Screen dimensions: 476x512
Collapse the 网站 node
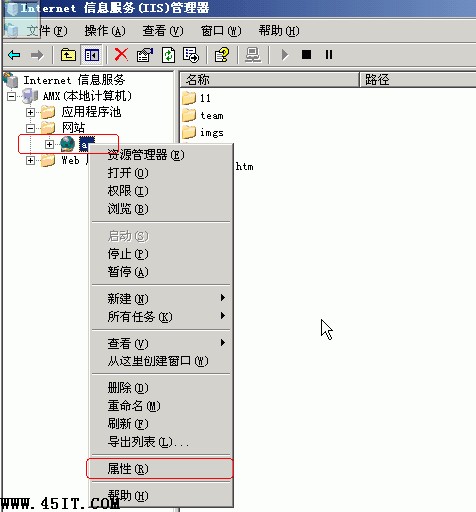(x=30, y=128)
